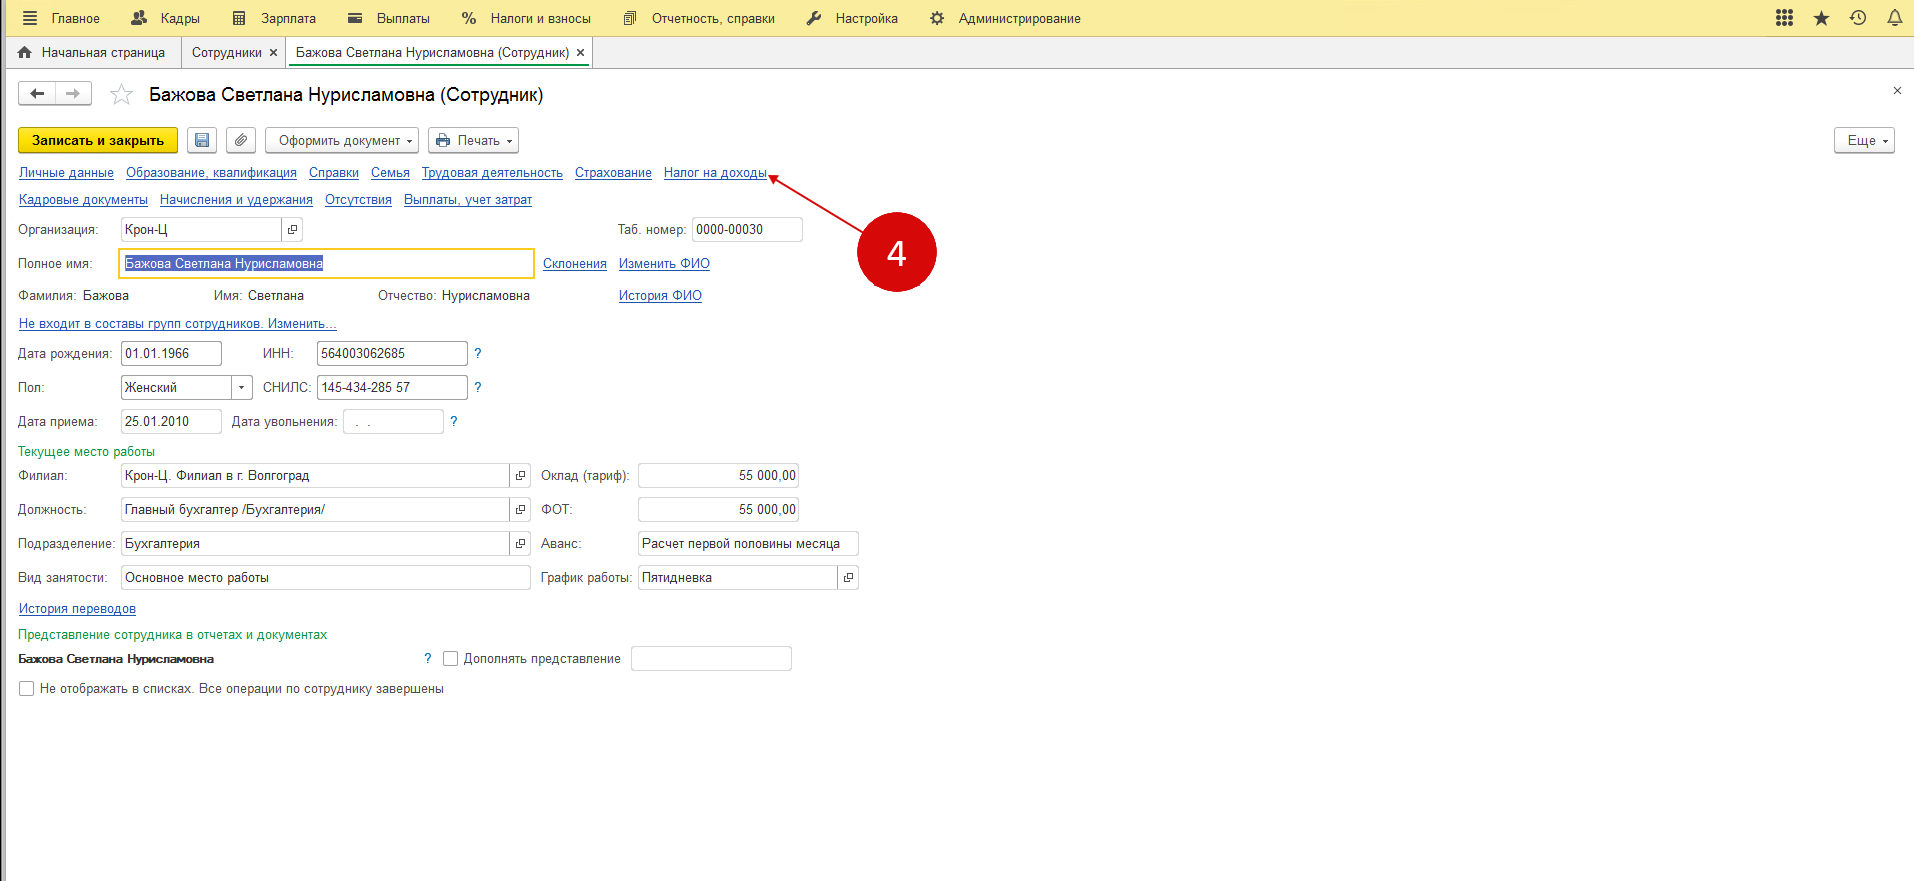Go forward with the right arrow button
The height and width of the screenshot is (881, 1914).
point(73,94)
